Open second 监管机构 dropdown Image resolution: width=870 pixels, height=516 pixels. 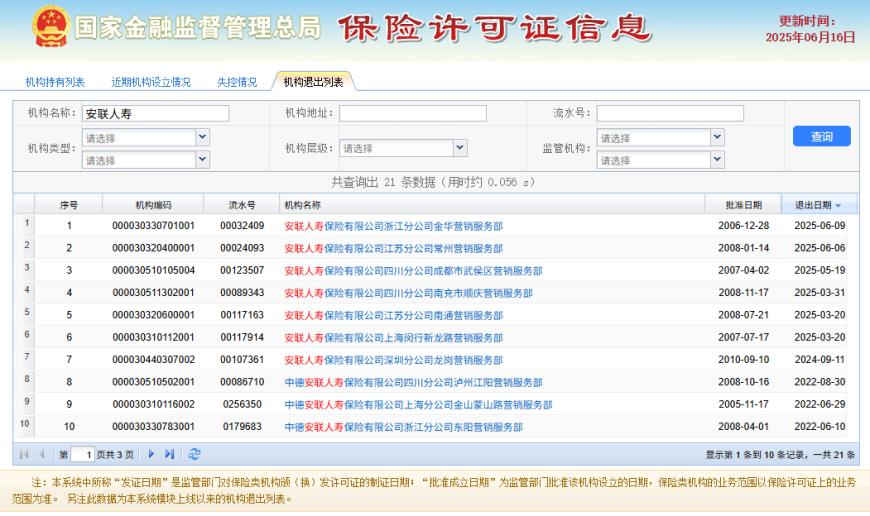pyautogui.click(x=717, y=160)
